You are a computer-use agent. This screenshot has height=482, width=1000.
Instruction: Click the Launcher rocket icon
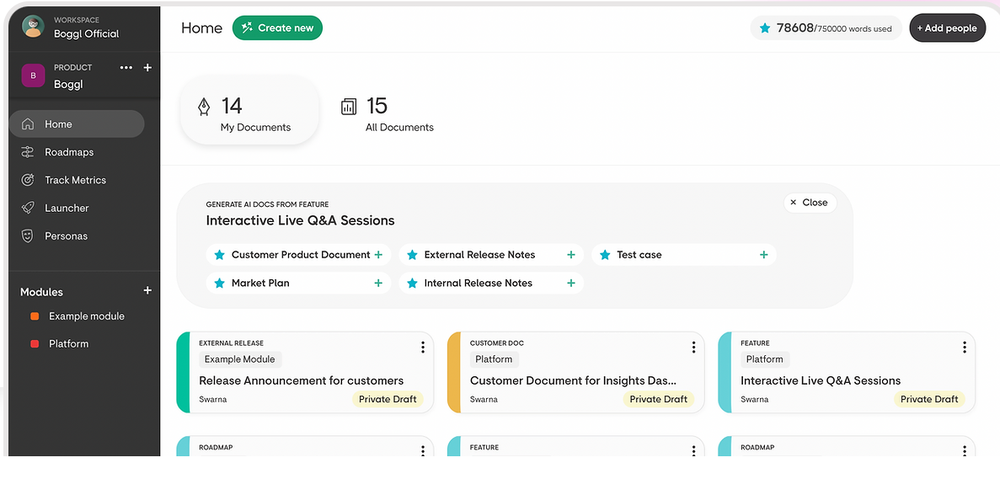(28, 208)
